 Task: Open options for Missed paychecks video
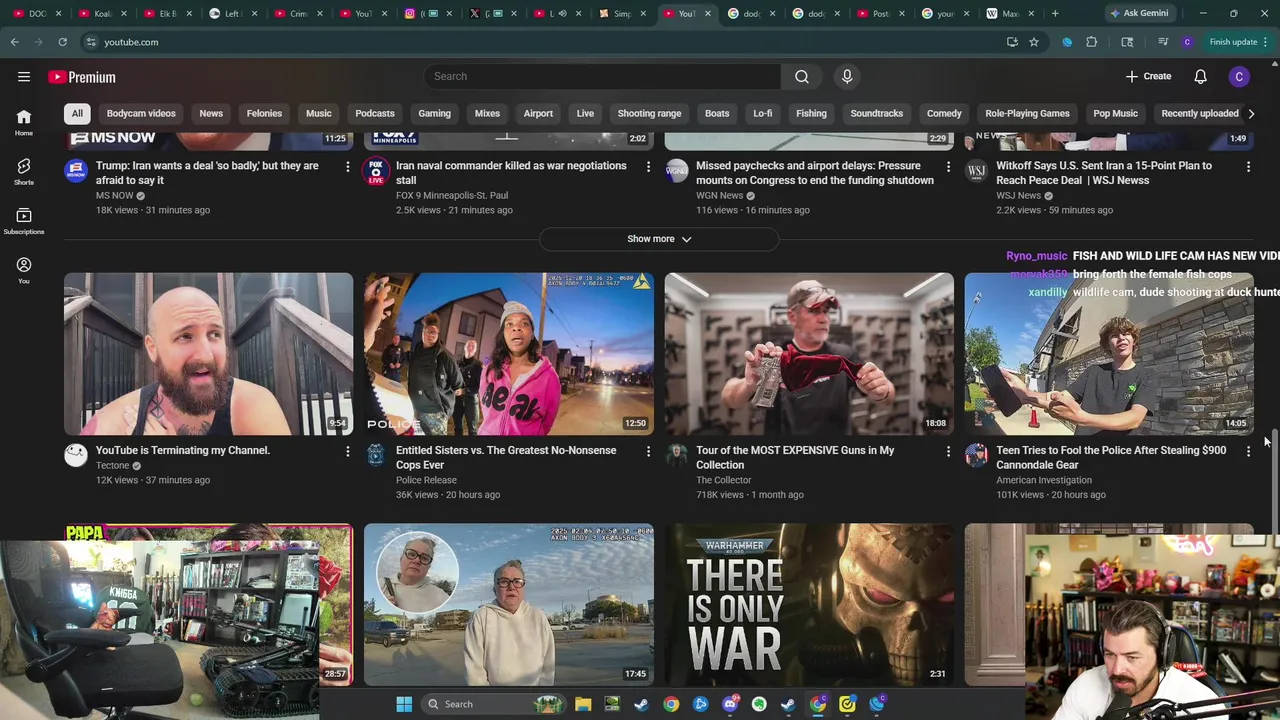tap(948, 167)
